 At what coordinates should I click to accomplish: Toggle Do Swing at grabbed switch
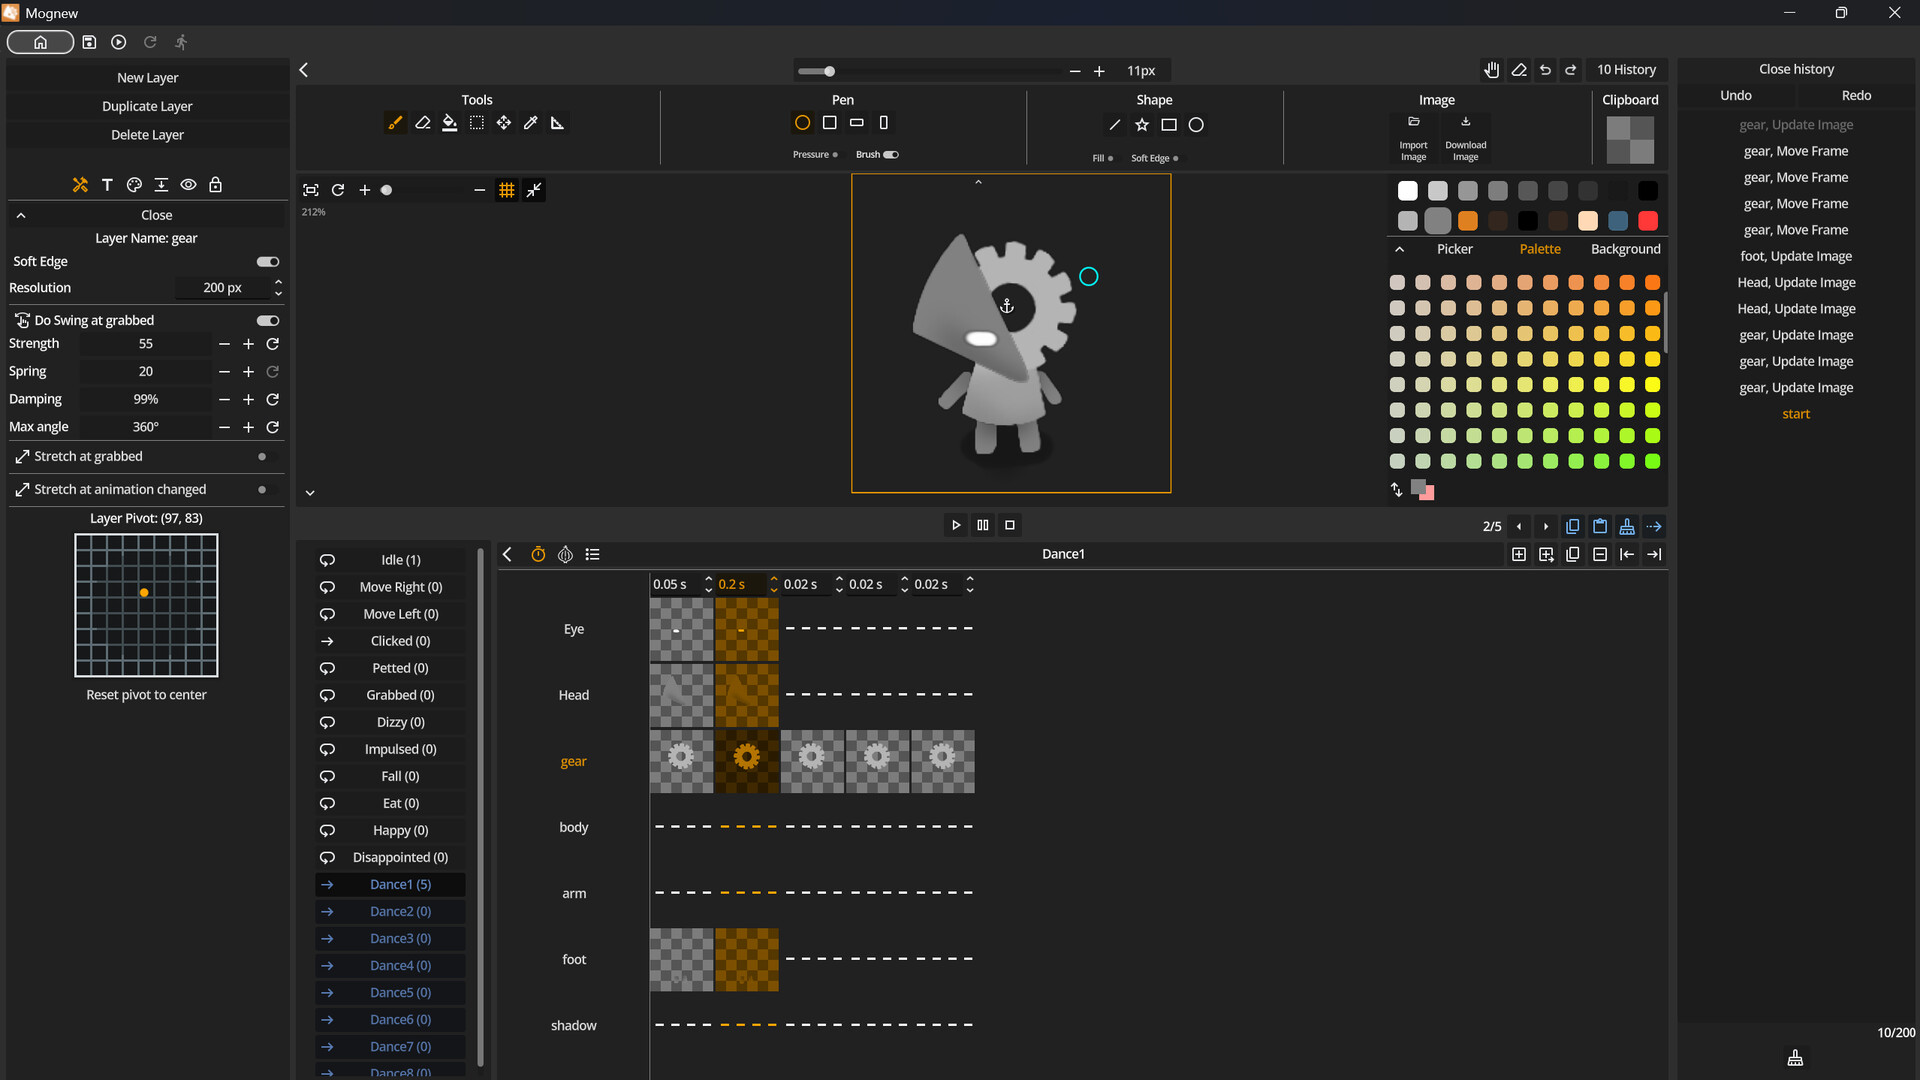point(268,321)
